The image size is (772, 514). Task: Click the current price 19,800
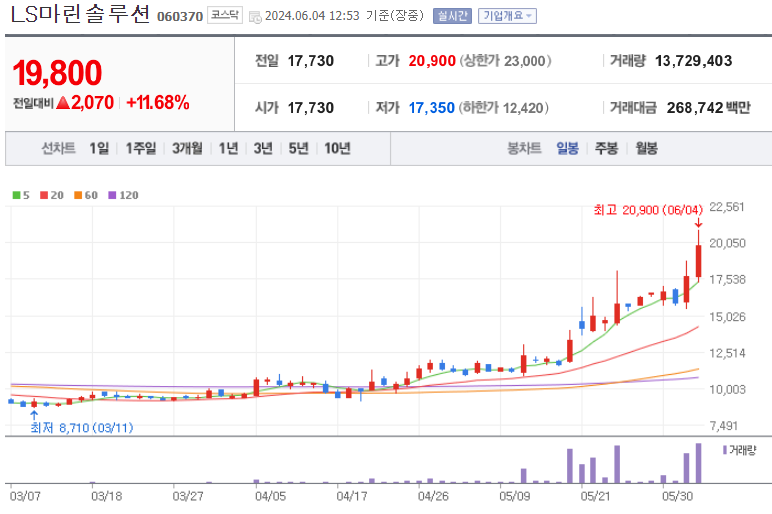click(x=57, y=73)
